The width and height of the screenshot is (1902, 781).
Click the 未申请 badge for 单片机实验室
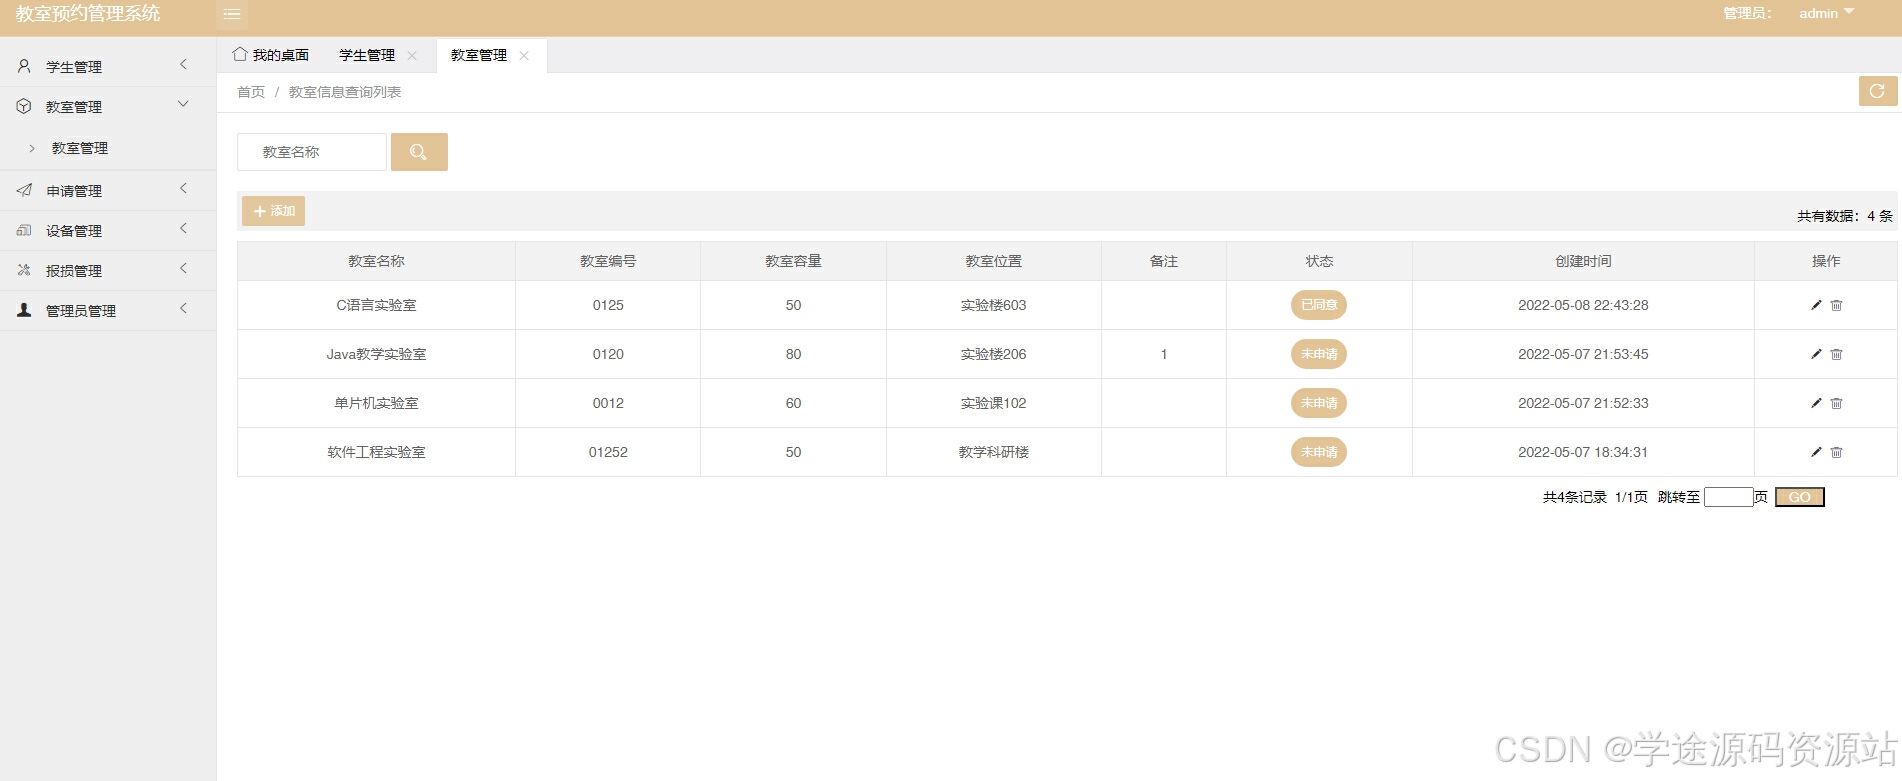1319,403
